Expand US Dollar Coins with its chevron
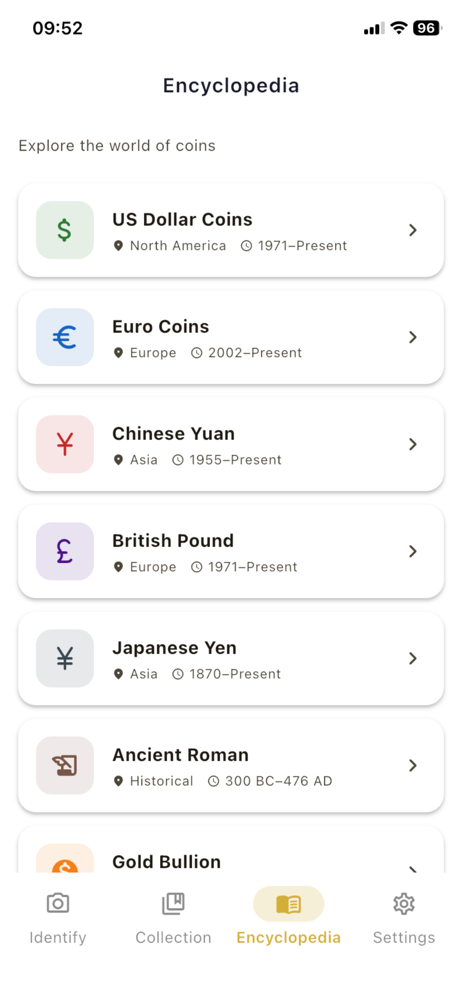This screenshot has width=462, height=1000. coord(413,230)
